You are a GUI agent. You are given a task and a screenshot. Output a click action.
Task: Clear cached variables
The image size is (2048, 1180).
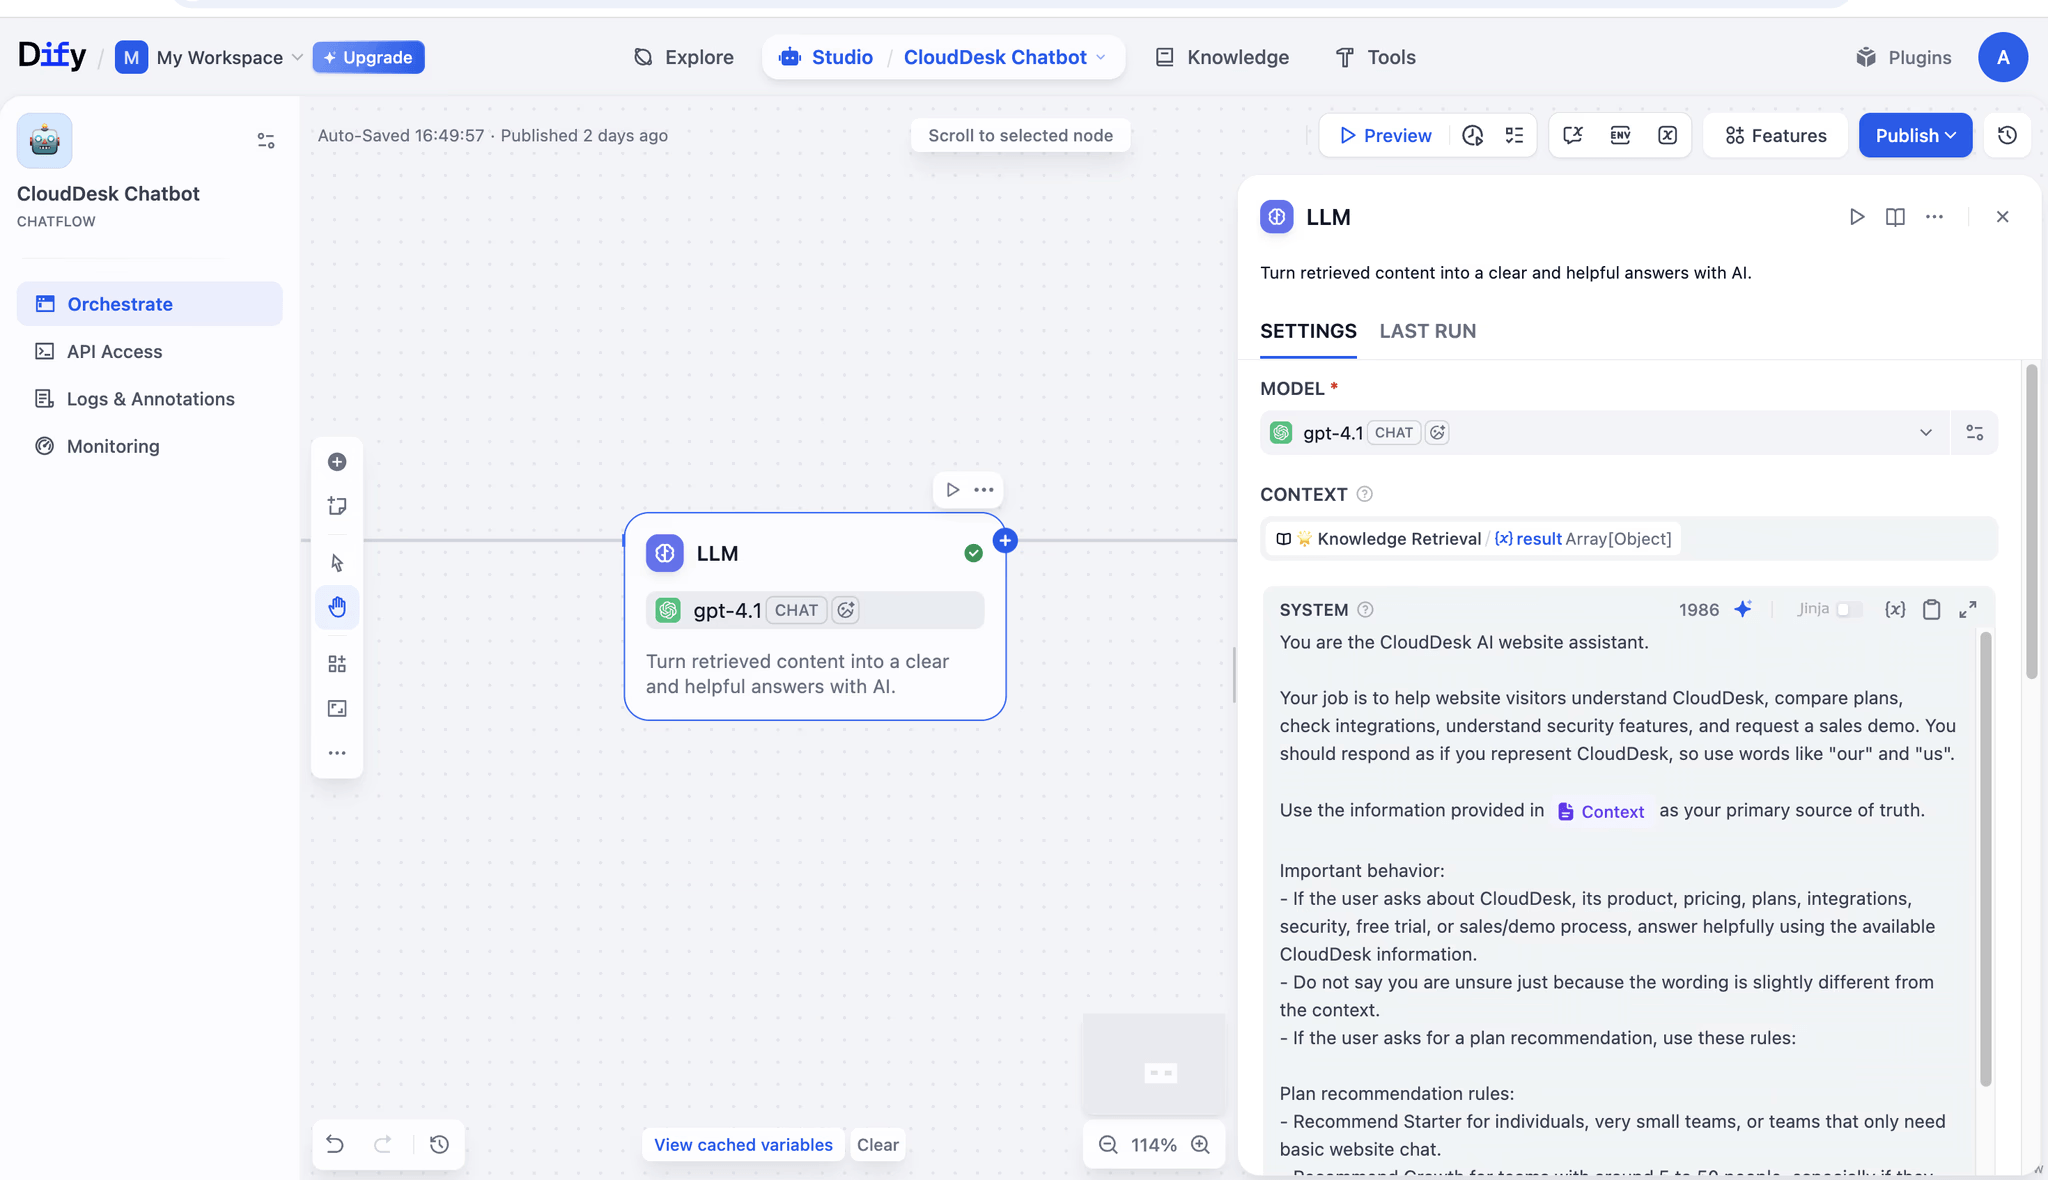(x=878, y=1145)
